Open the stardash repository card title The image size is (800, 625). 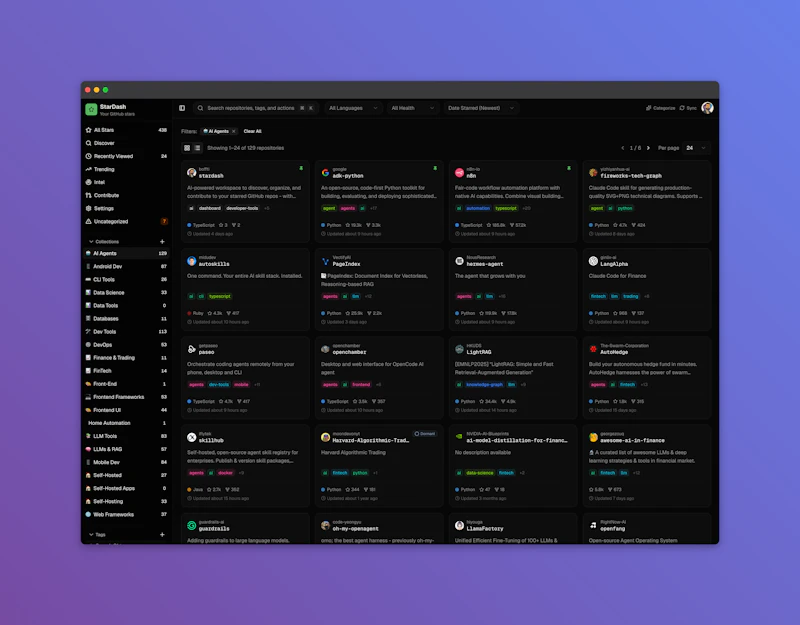click(x=211, y=176)
